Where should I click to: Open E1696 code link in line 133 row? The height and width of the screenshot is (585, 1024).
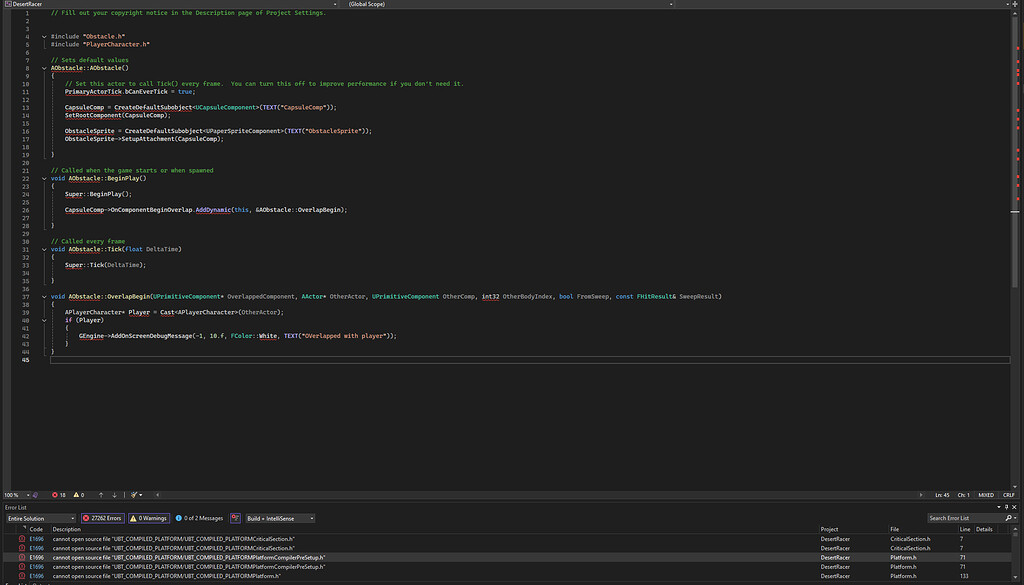37,576
